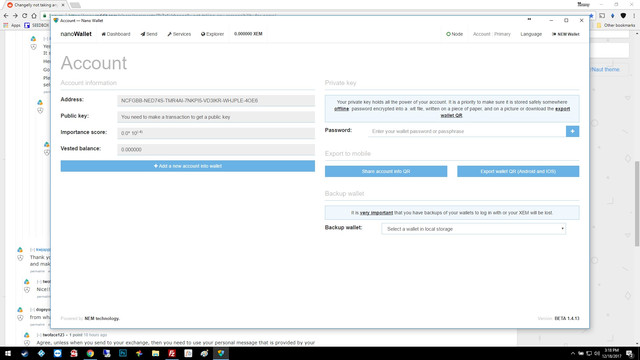Click the black shield Chrome extension icon
Image resolution: width=640 pixels, height=360 pixels.
coord(623,16)
